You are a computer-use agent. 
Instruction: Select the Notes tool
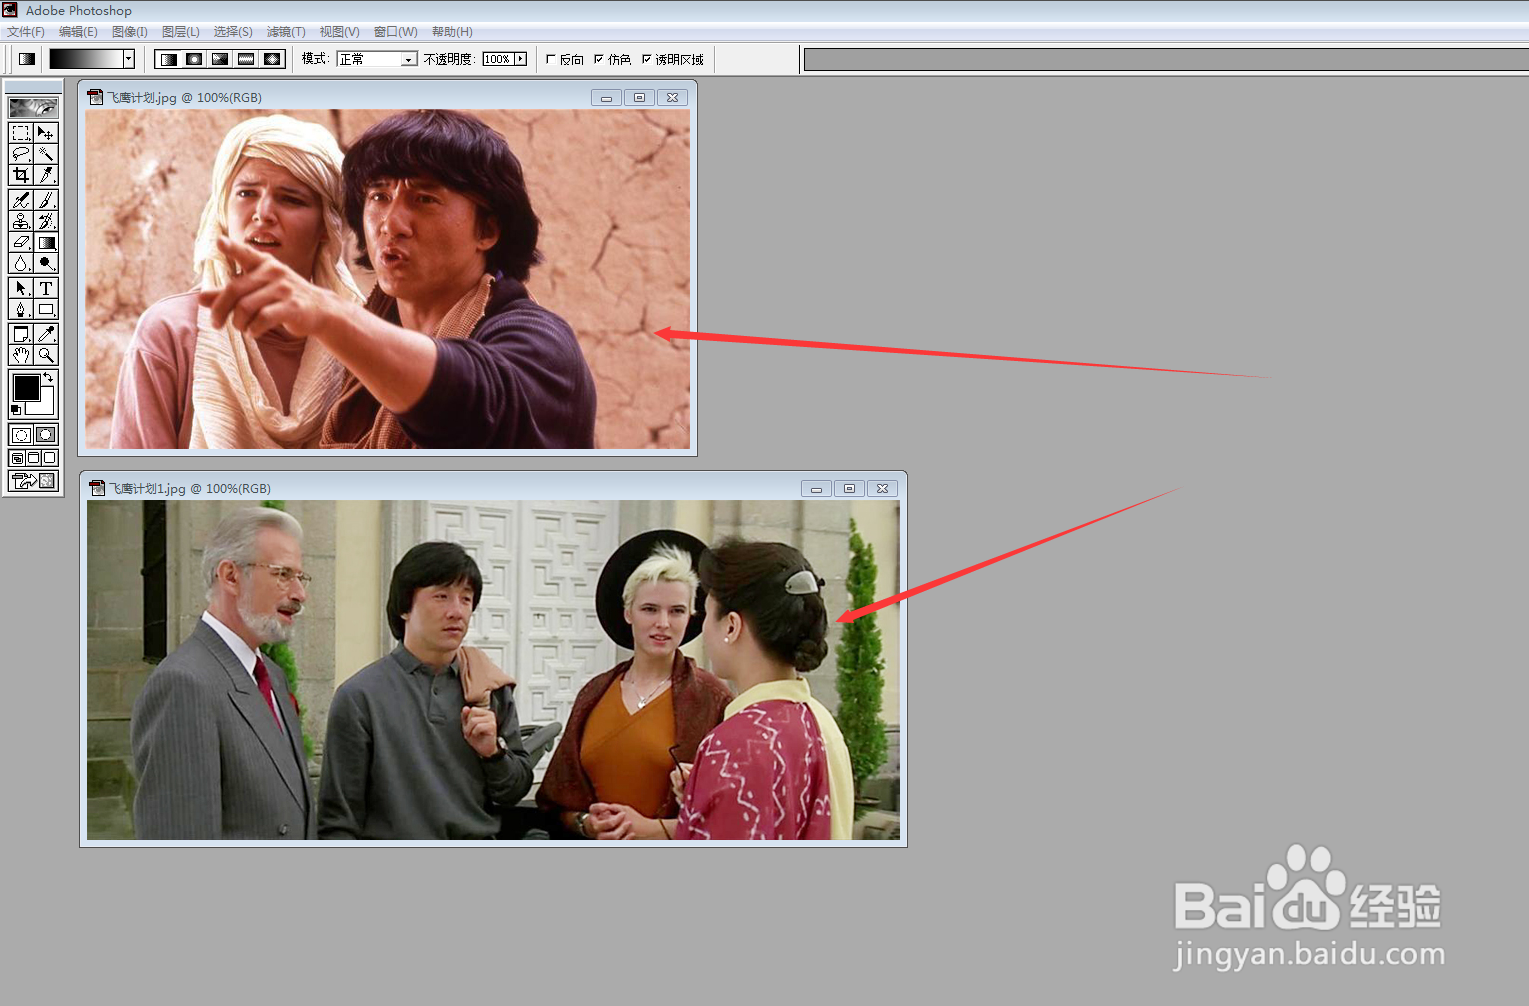pos(21,334)
